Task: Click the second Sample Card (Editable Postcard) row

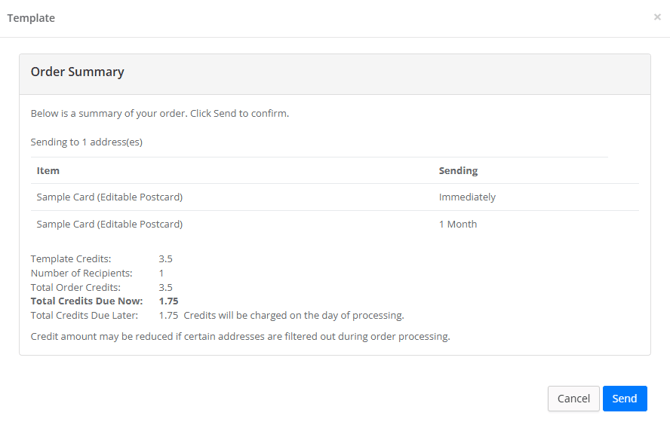Action: (335, 224)
